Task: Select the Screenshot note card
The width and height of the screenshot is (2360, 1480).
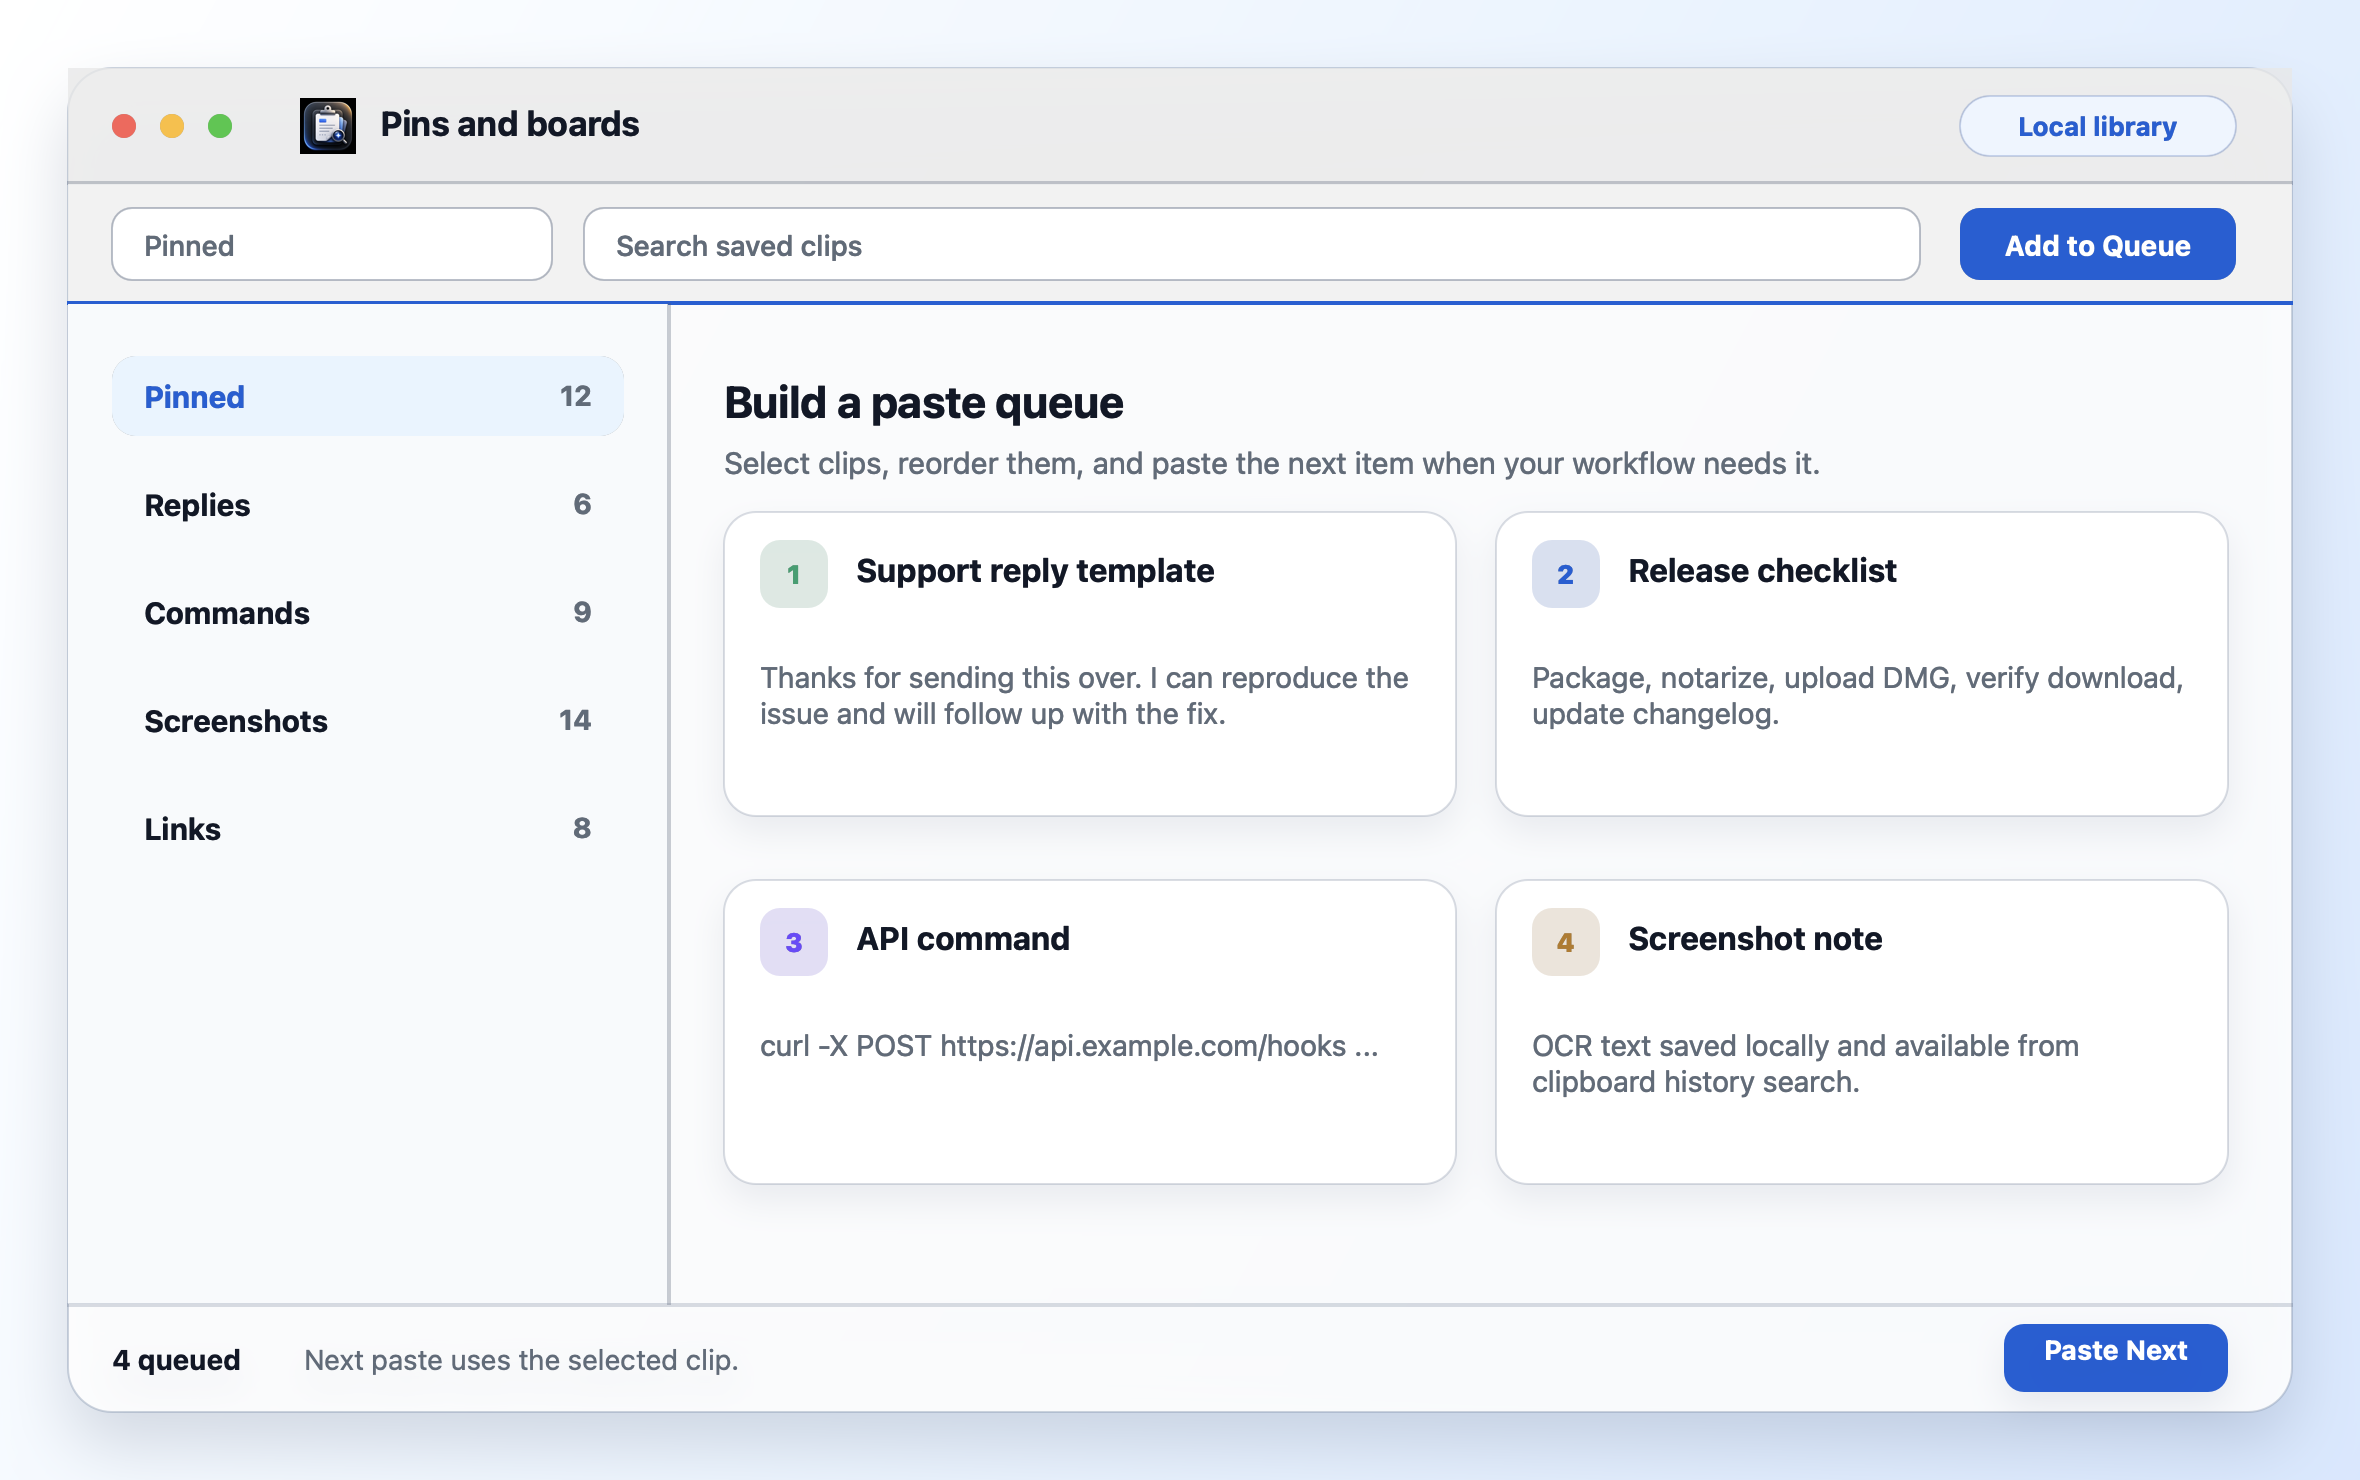Action: pos(1862,1032)
